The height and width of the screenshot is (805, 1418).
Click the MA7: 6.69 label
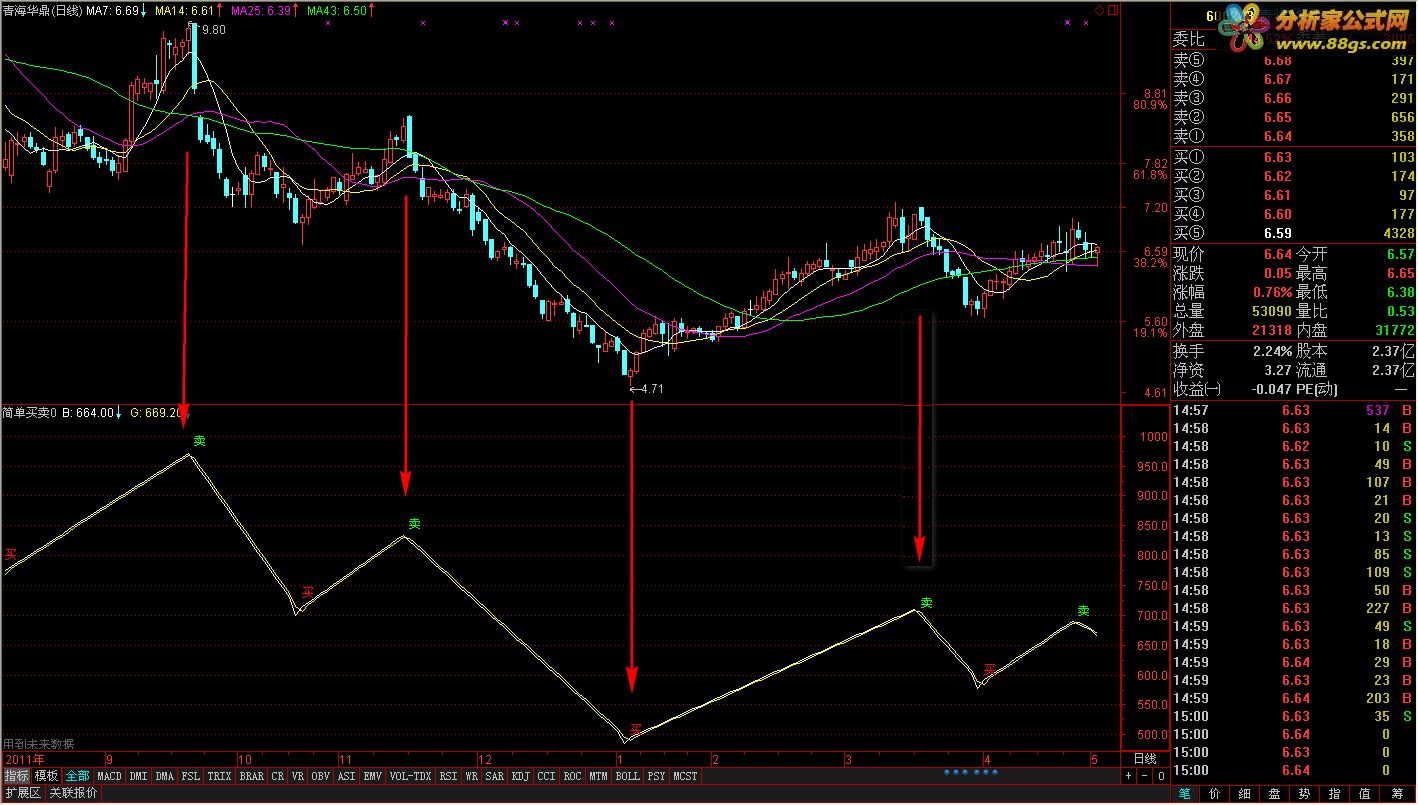click(114, 10)
